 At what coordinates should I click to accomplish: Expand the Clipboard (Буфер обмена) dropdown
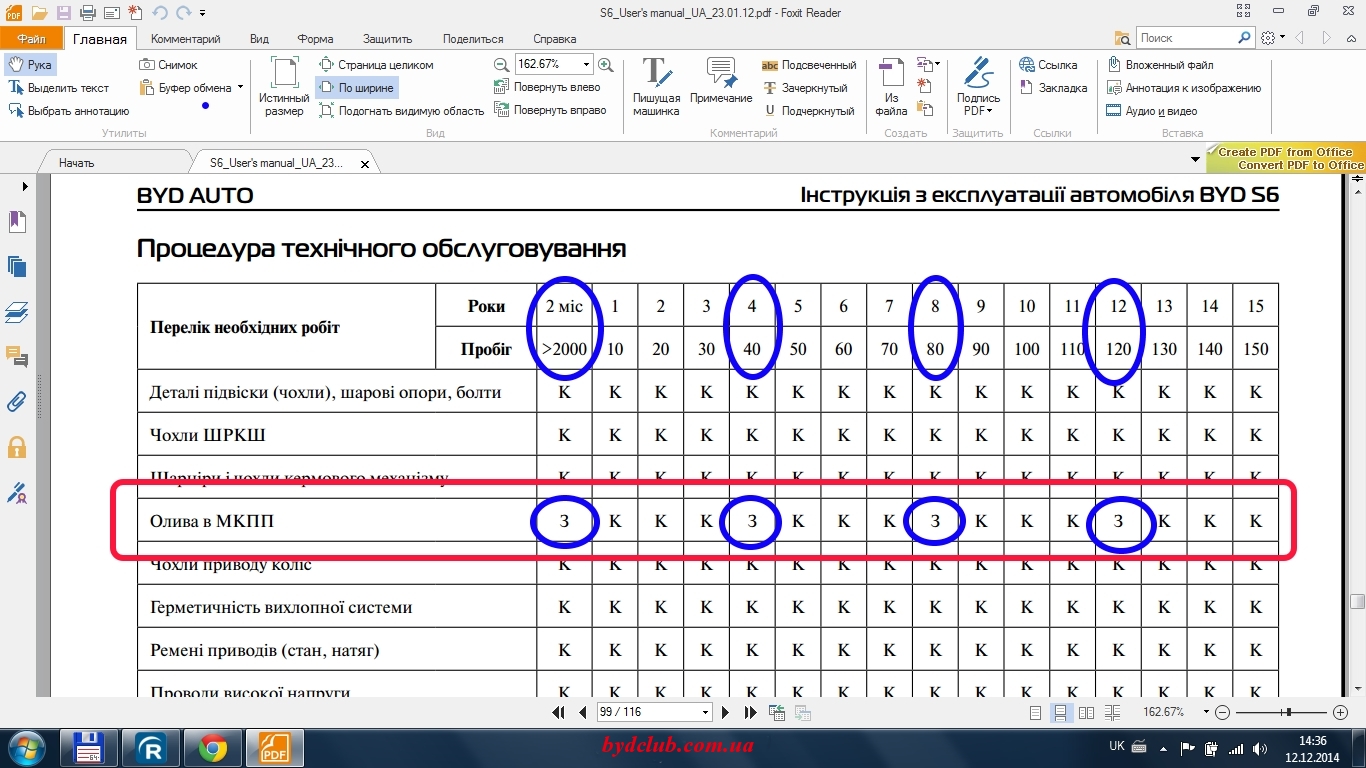point(240,88)
